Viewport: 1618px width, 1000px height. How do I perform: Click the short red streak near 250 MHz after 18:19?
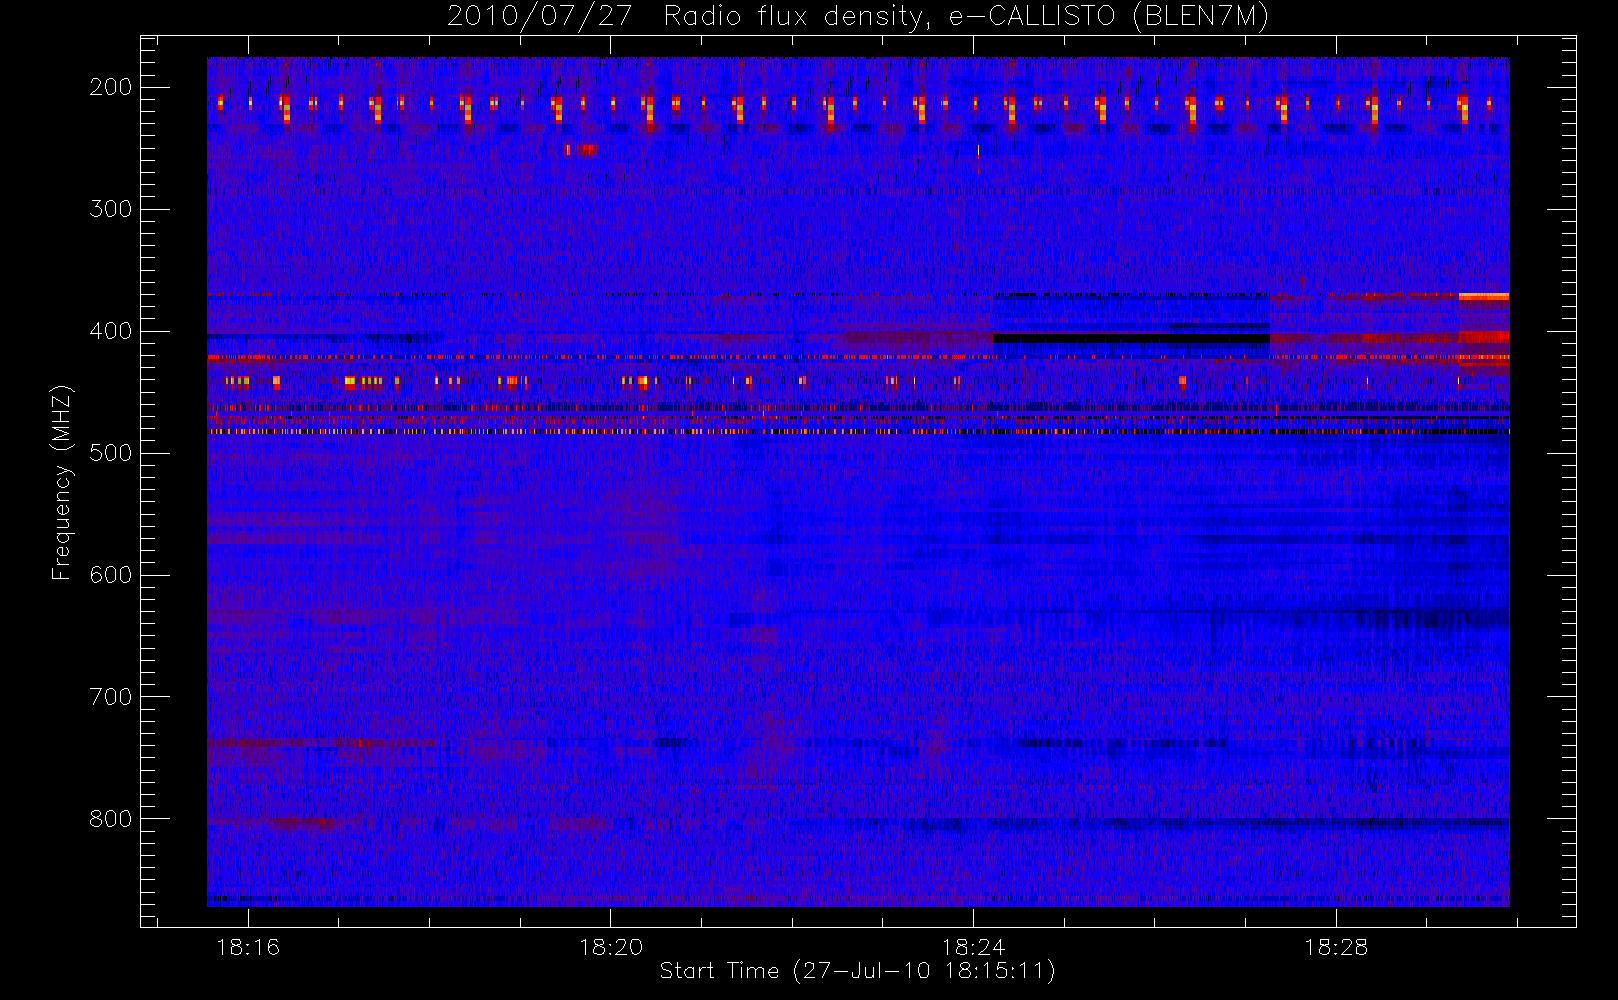(x=581, y=150)
